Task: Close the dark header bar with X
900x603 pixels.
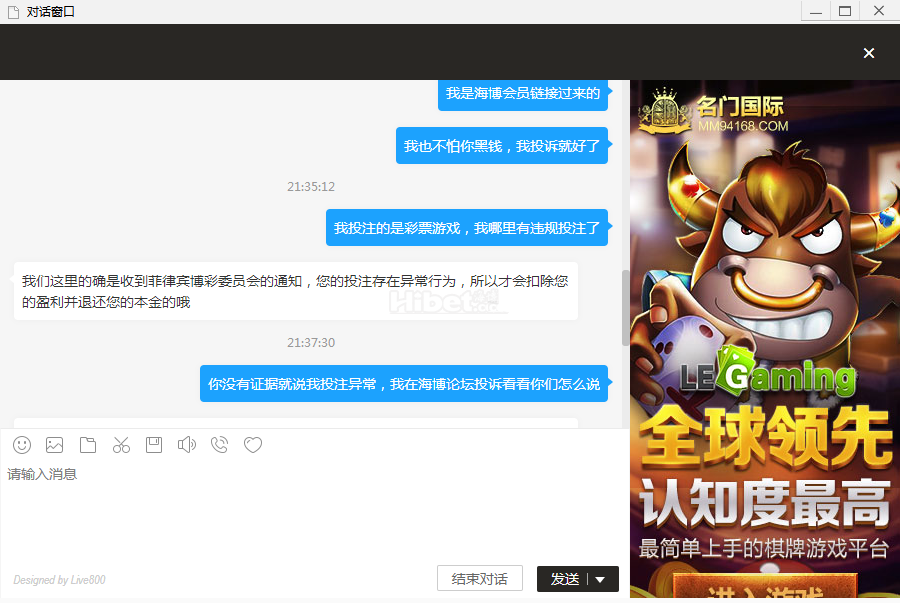Action: [x=869, y=53]
